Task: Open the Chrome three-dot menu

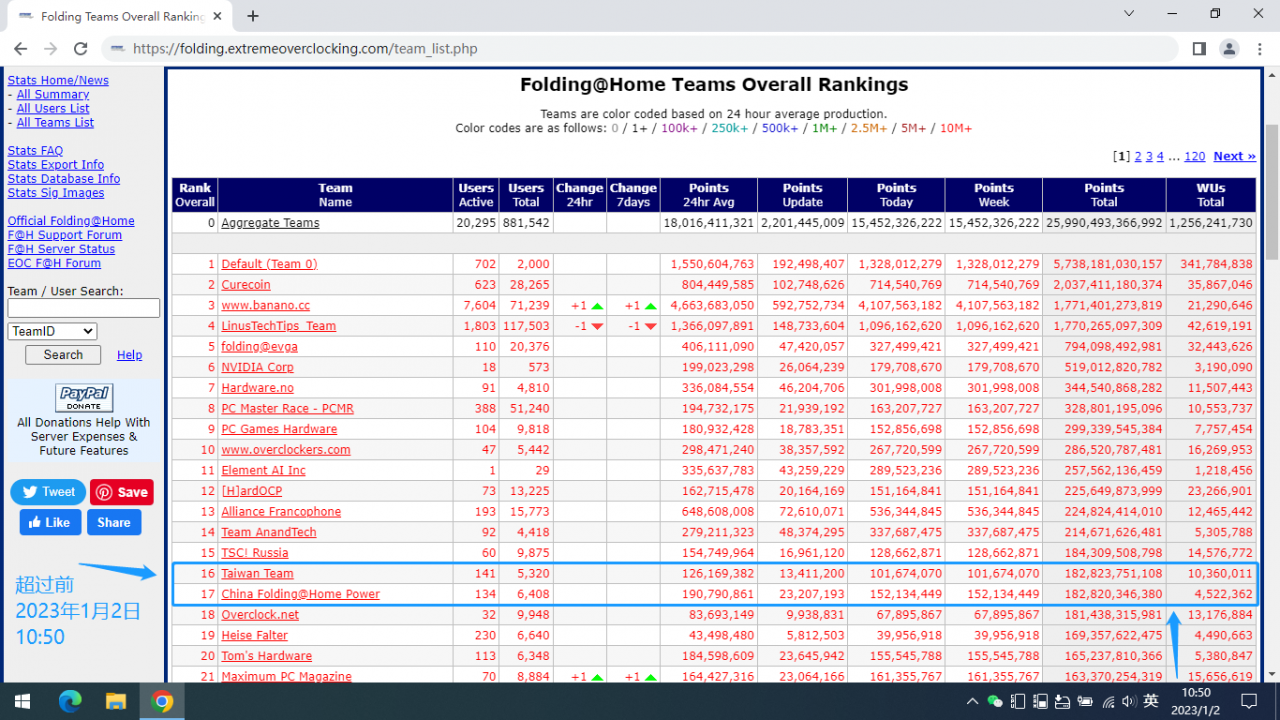Action: (1259, 49)
